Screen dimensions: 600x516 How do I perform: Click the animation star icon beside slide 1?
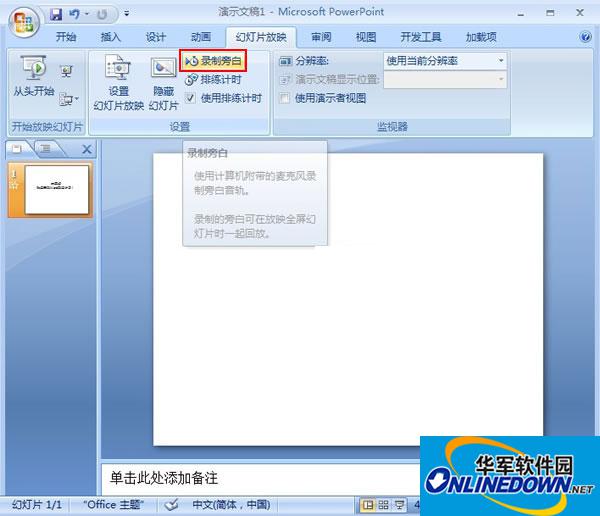click(15, 186)
